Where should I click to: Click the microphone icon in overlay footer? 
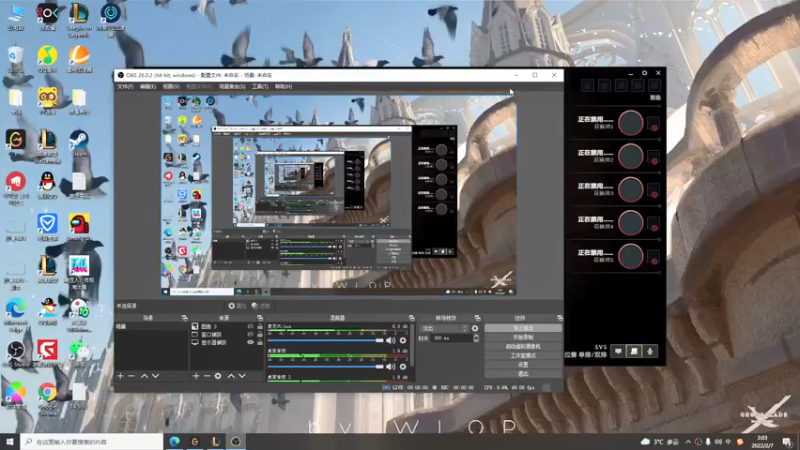click(650, 351)
